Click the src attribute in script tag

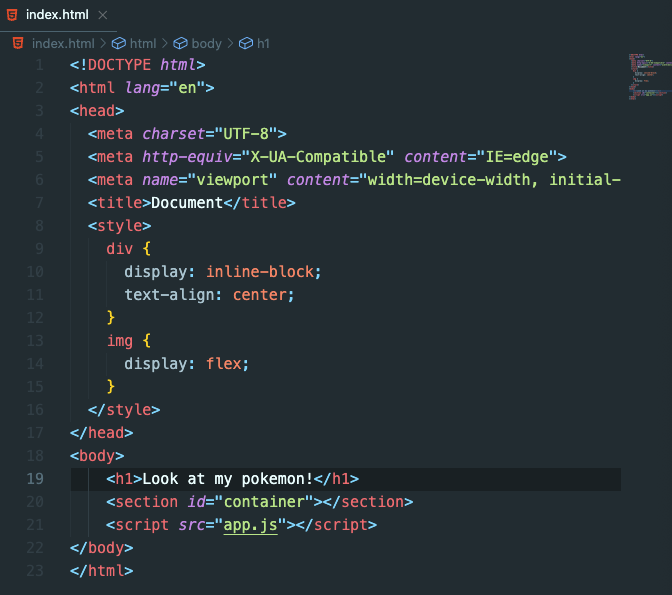click(x=192, y=525)
